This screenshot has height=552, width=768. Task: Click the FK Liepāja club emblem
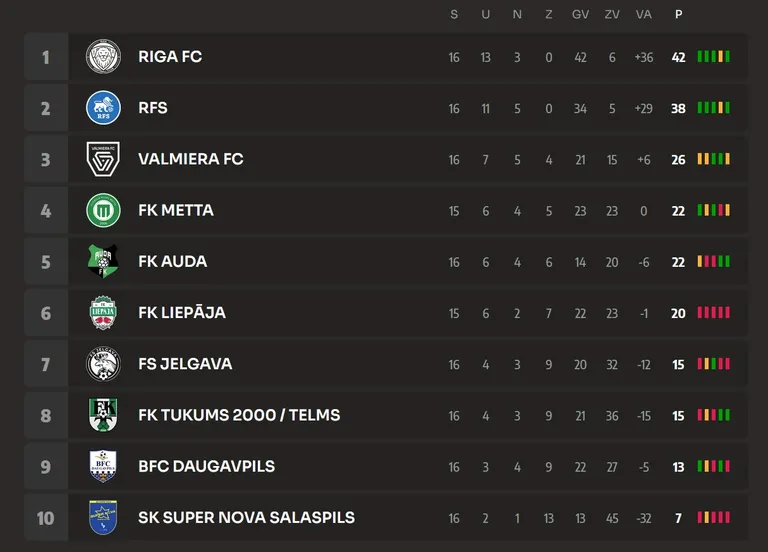[x=103, y=312]
